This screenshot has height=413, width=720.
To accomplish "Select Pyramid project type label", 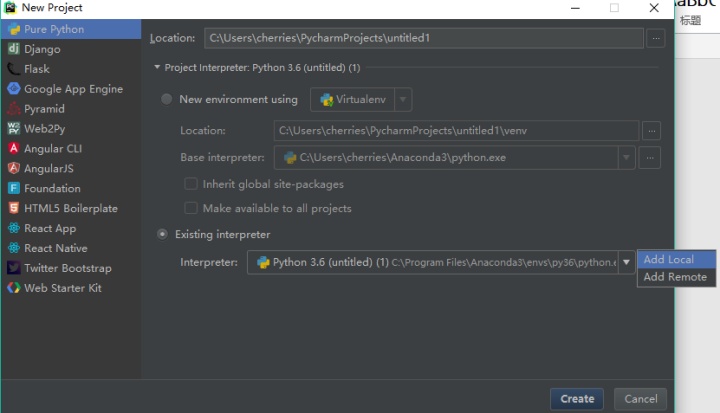I will tap(45, 109).
